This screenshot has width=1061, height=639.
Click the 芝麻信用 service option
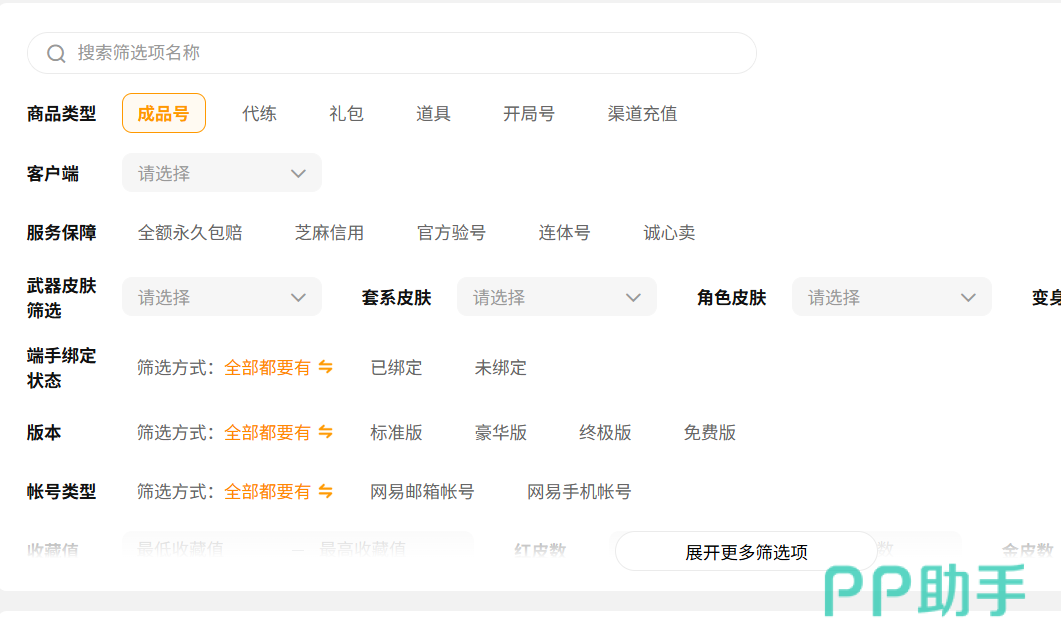[329, 233]
